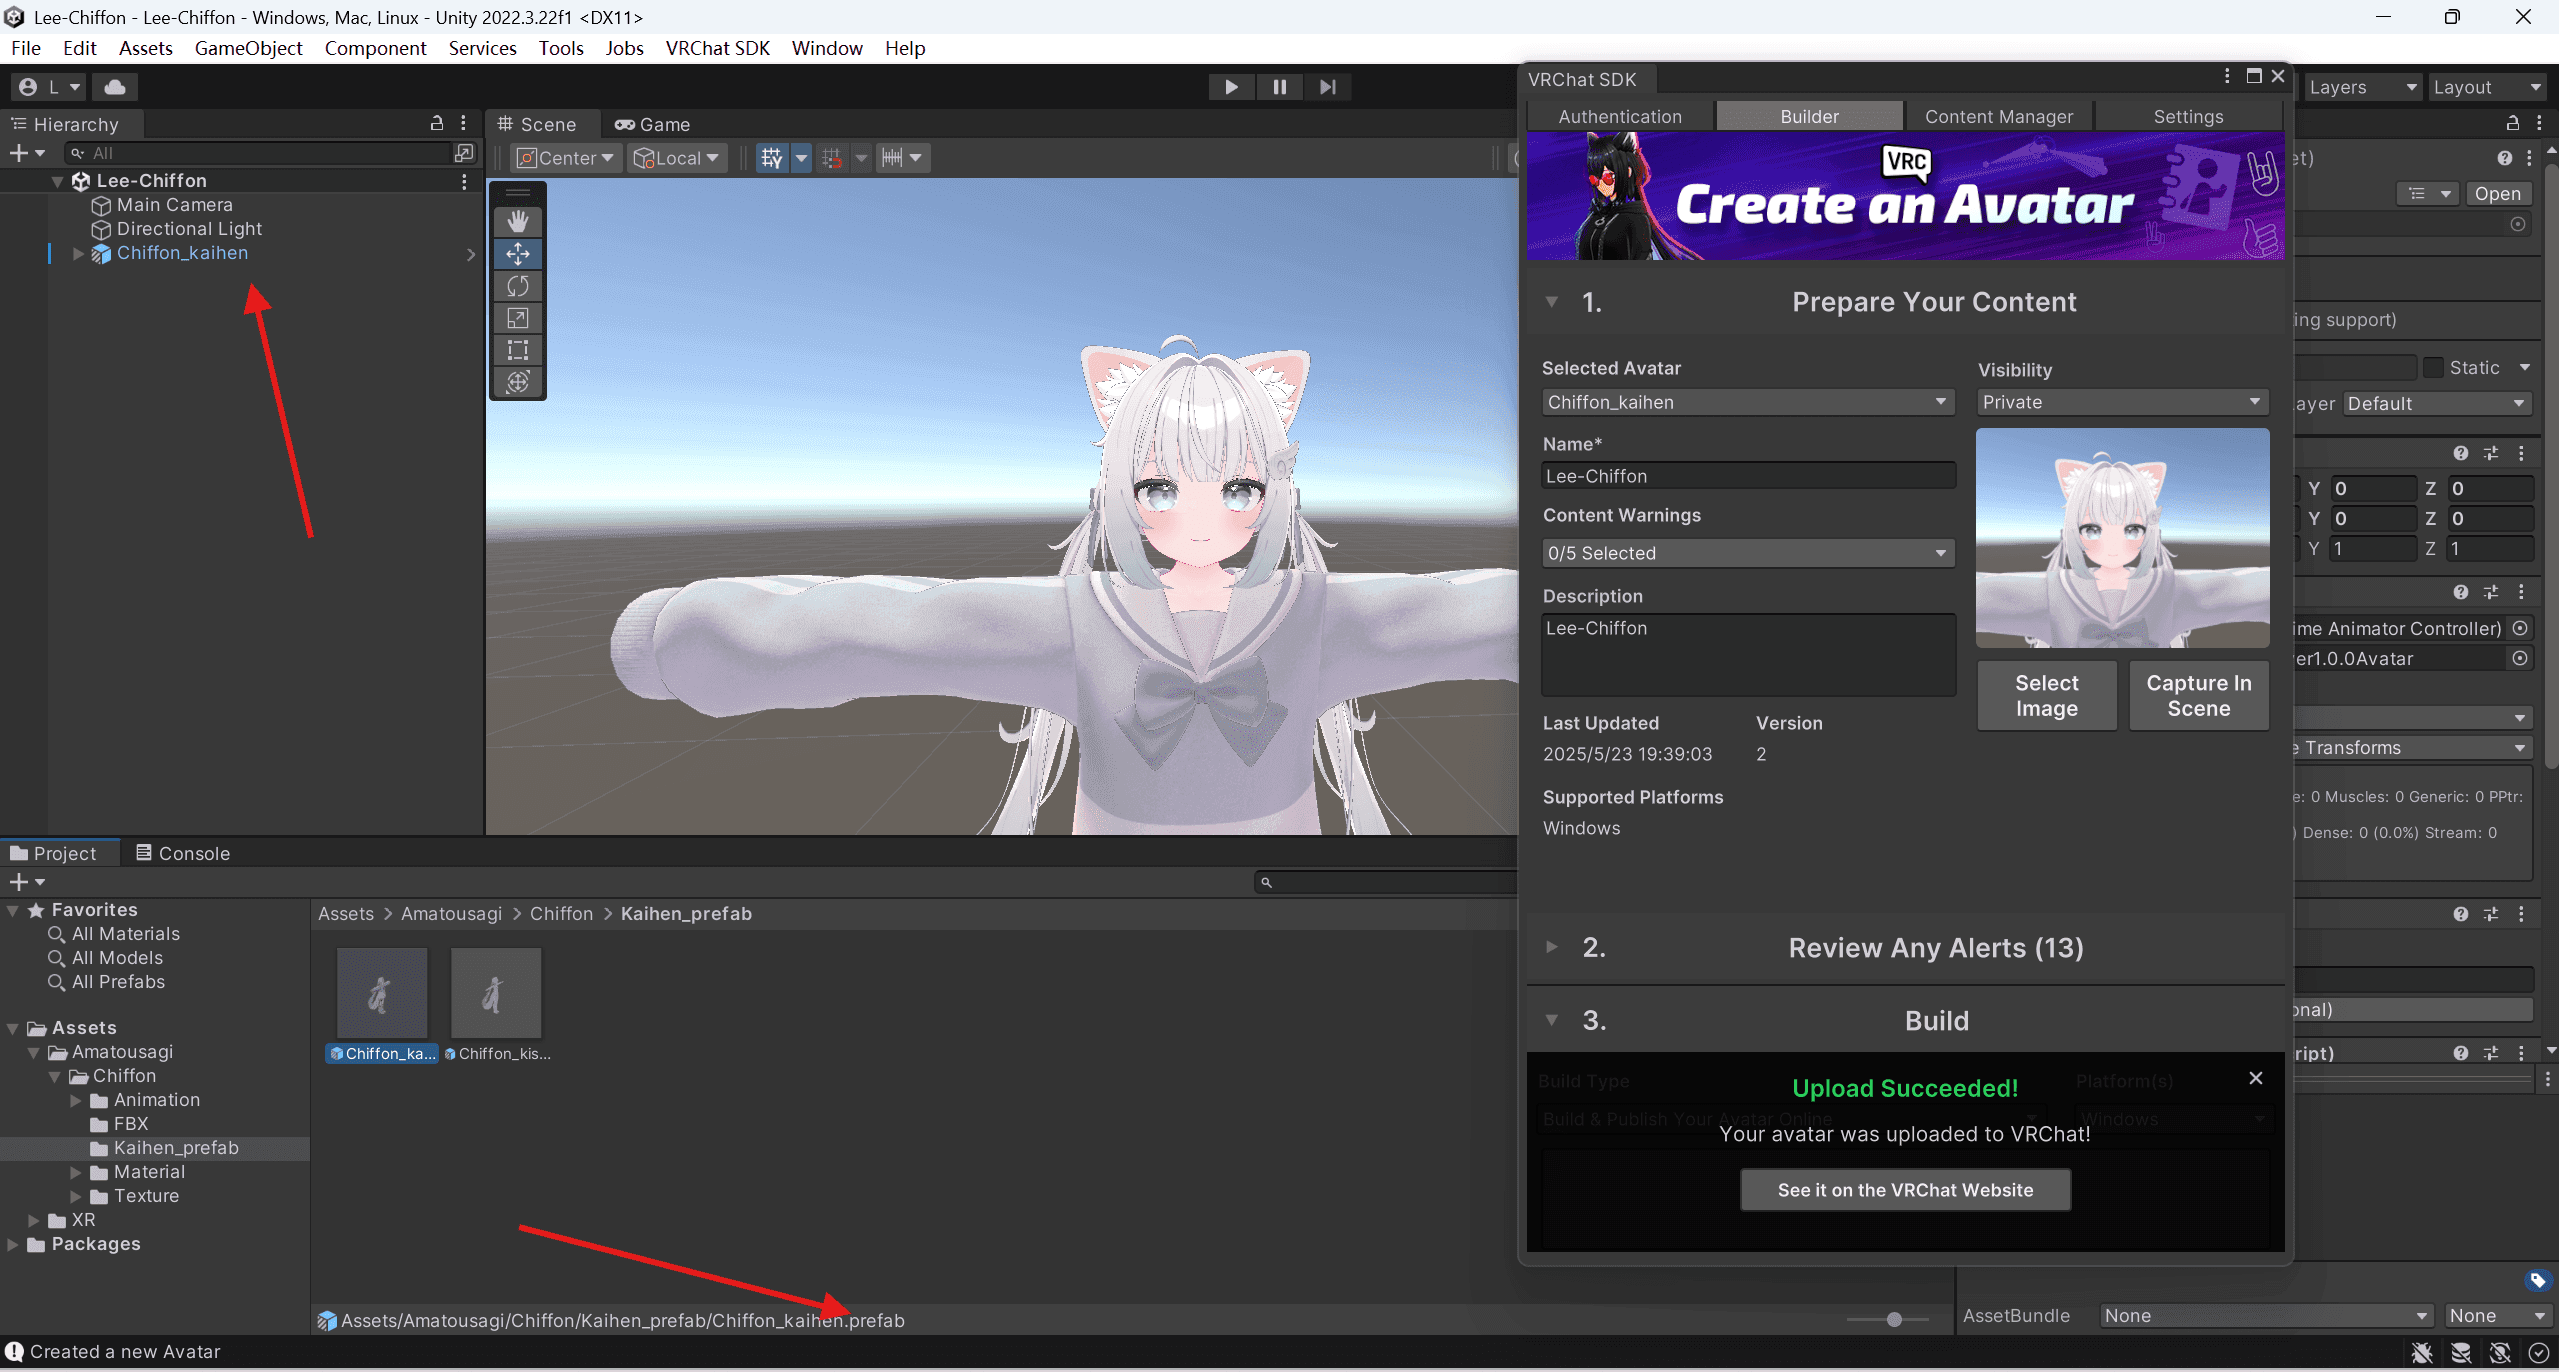
Task: Expand Chiffon_kaihen in the Hierarchy
Action: [78, 253]
